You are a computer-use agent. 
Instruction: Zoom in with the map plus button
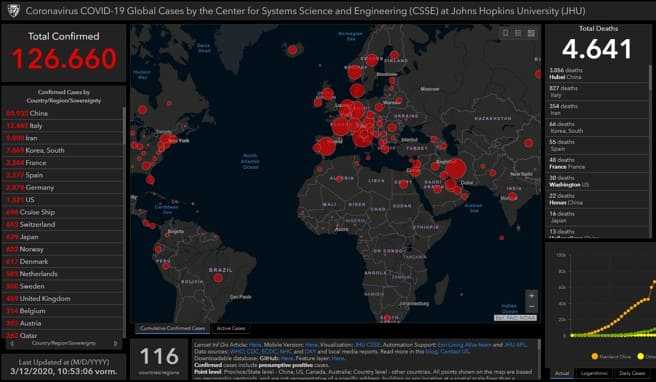pos(531,296)
